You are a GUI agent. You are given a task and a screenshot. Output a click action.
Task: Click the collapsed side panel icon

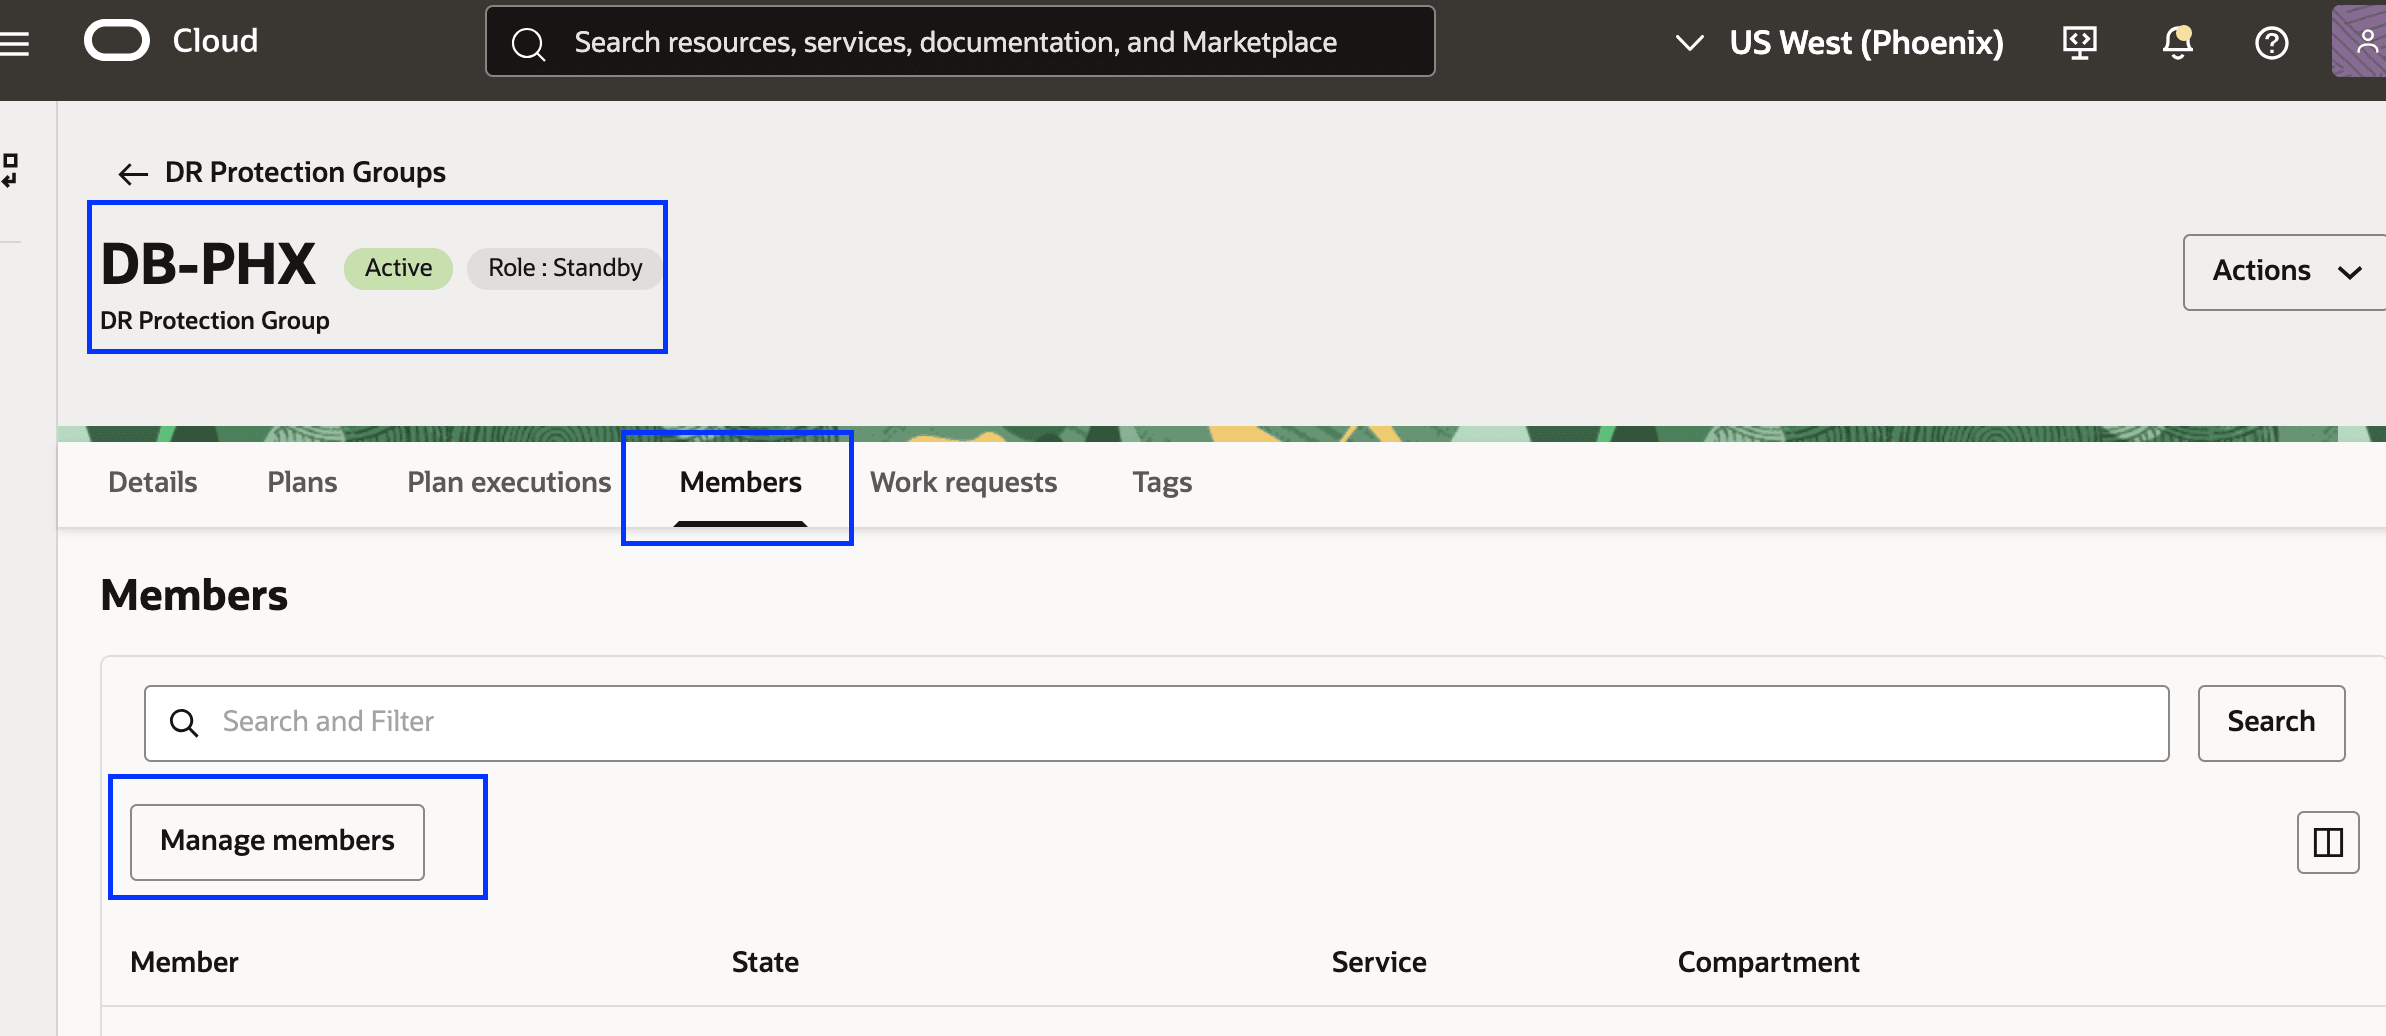11,170
